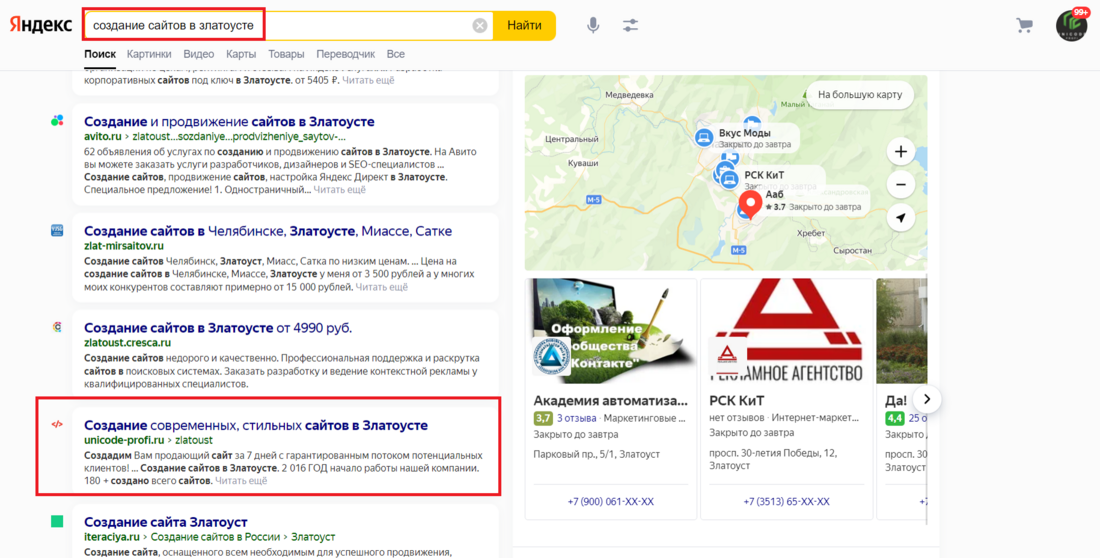The width and height of the screenshot is (1100, 558).
Task: Click the avito.ru favicon
Action: (57, 121)
